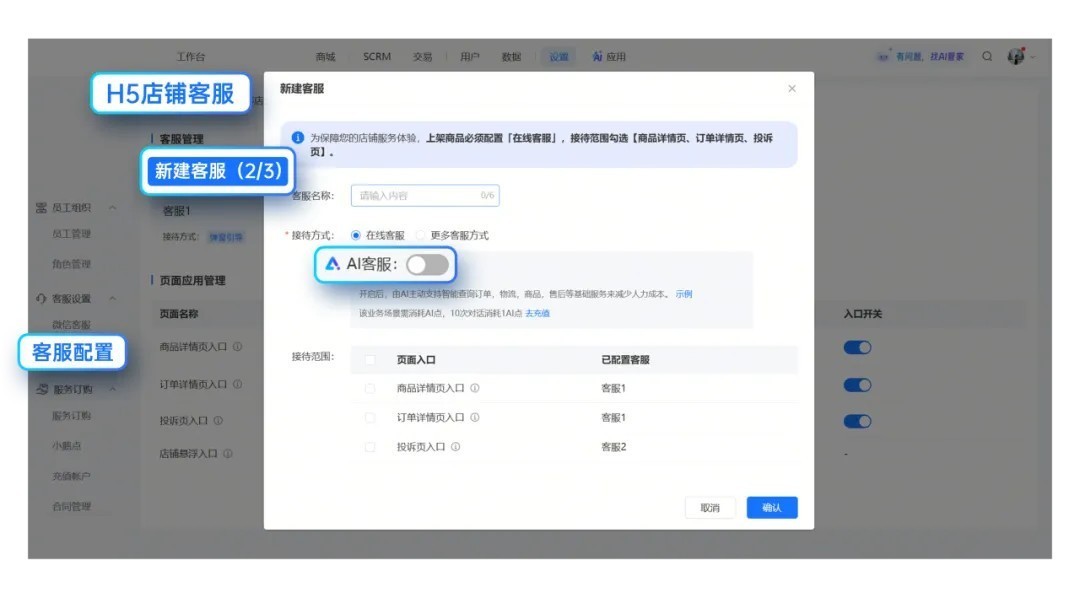Screen dimensions: 1080x598
Task: Click the 弹窗引导 tag under 客服1
Action: coord(226,237)
